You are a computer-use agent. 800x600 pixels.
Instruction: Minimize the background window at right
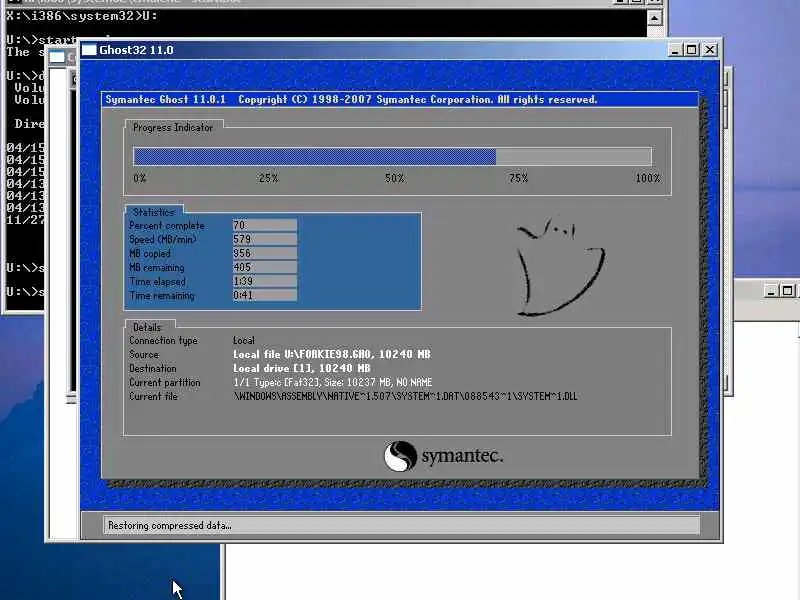click(771, 291)
